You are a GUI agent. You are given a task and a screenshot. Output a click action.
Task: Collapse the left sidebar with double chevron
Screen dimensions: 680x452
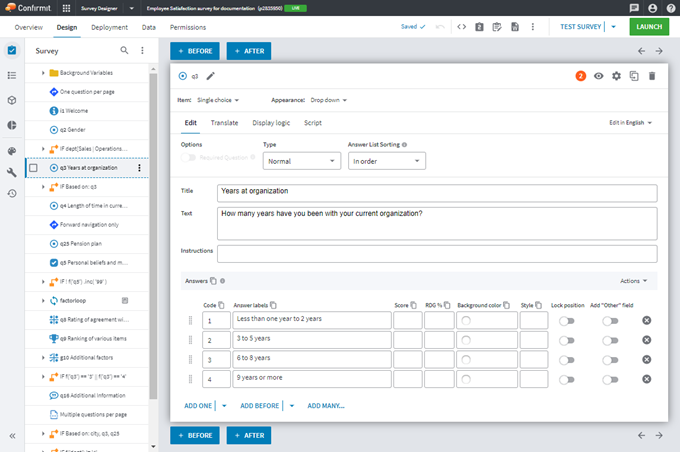tap(12, 436)
